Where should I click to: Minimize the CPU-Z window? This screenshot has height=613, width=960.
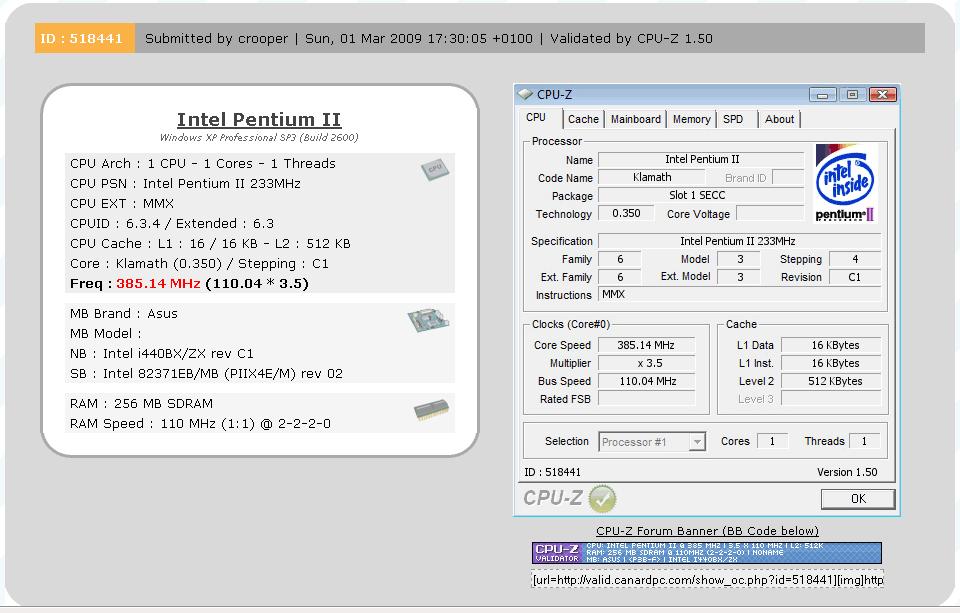click(822, 95)
